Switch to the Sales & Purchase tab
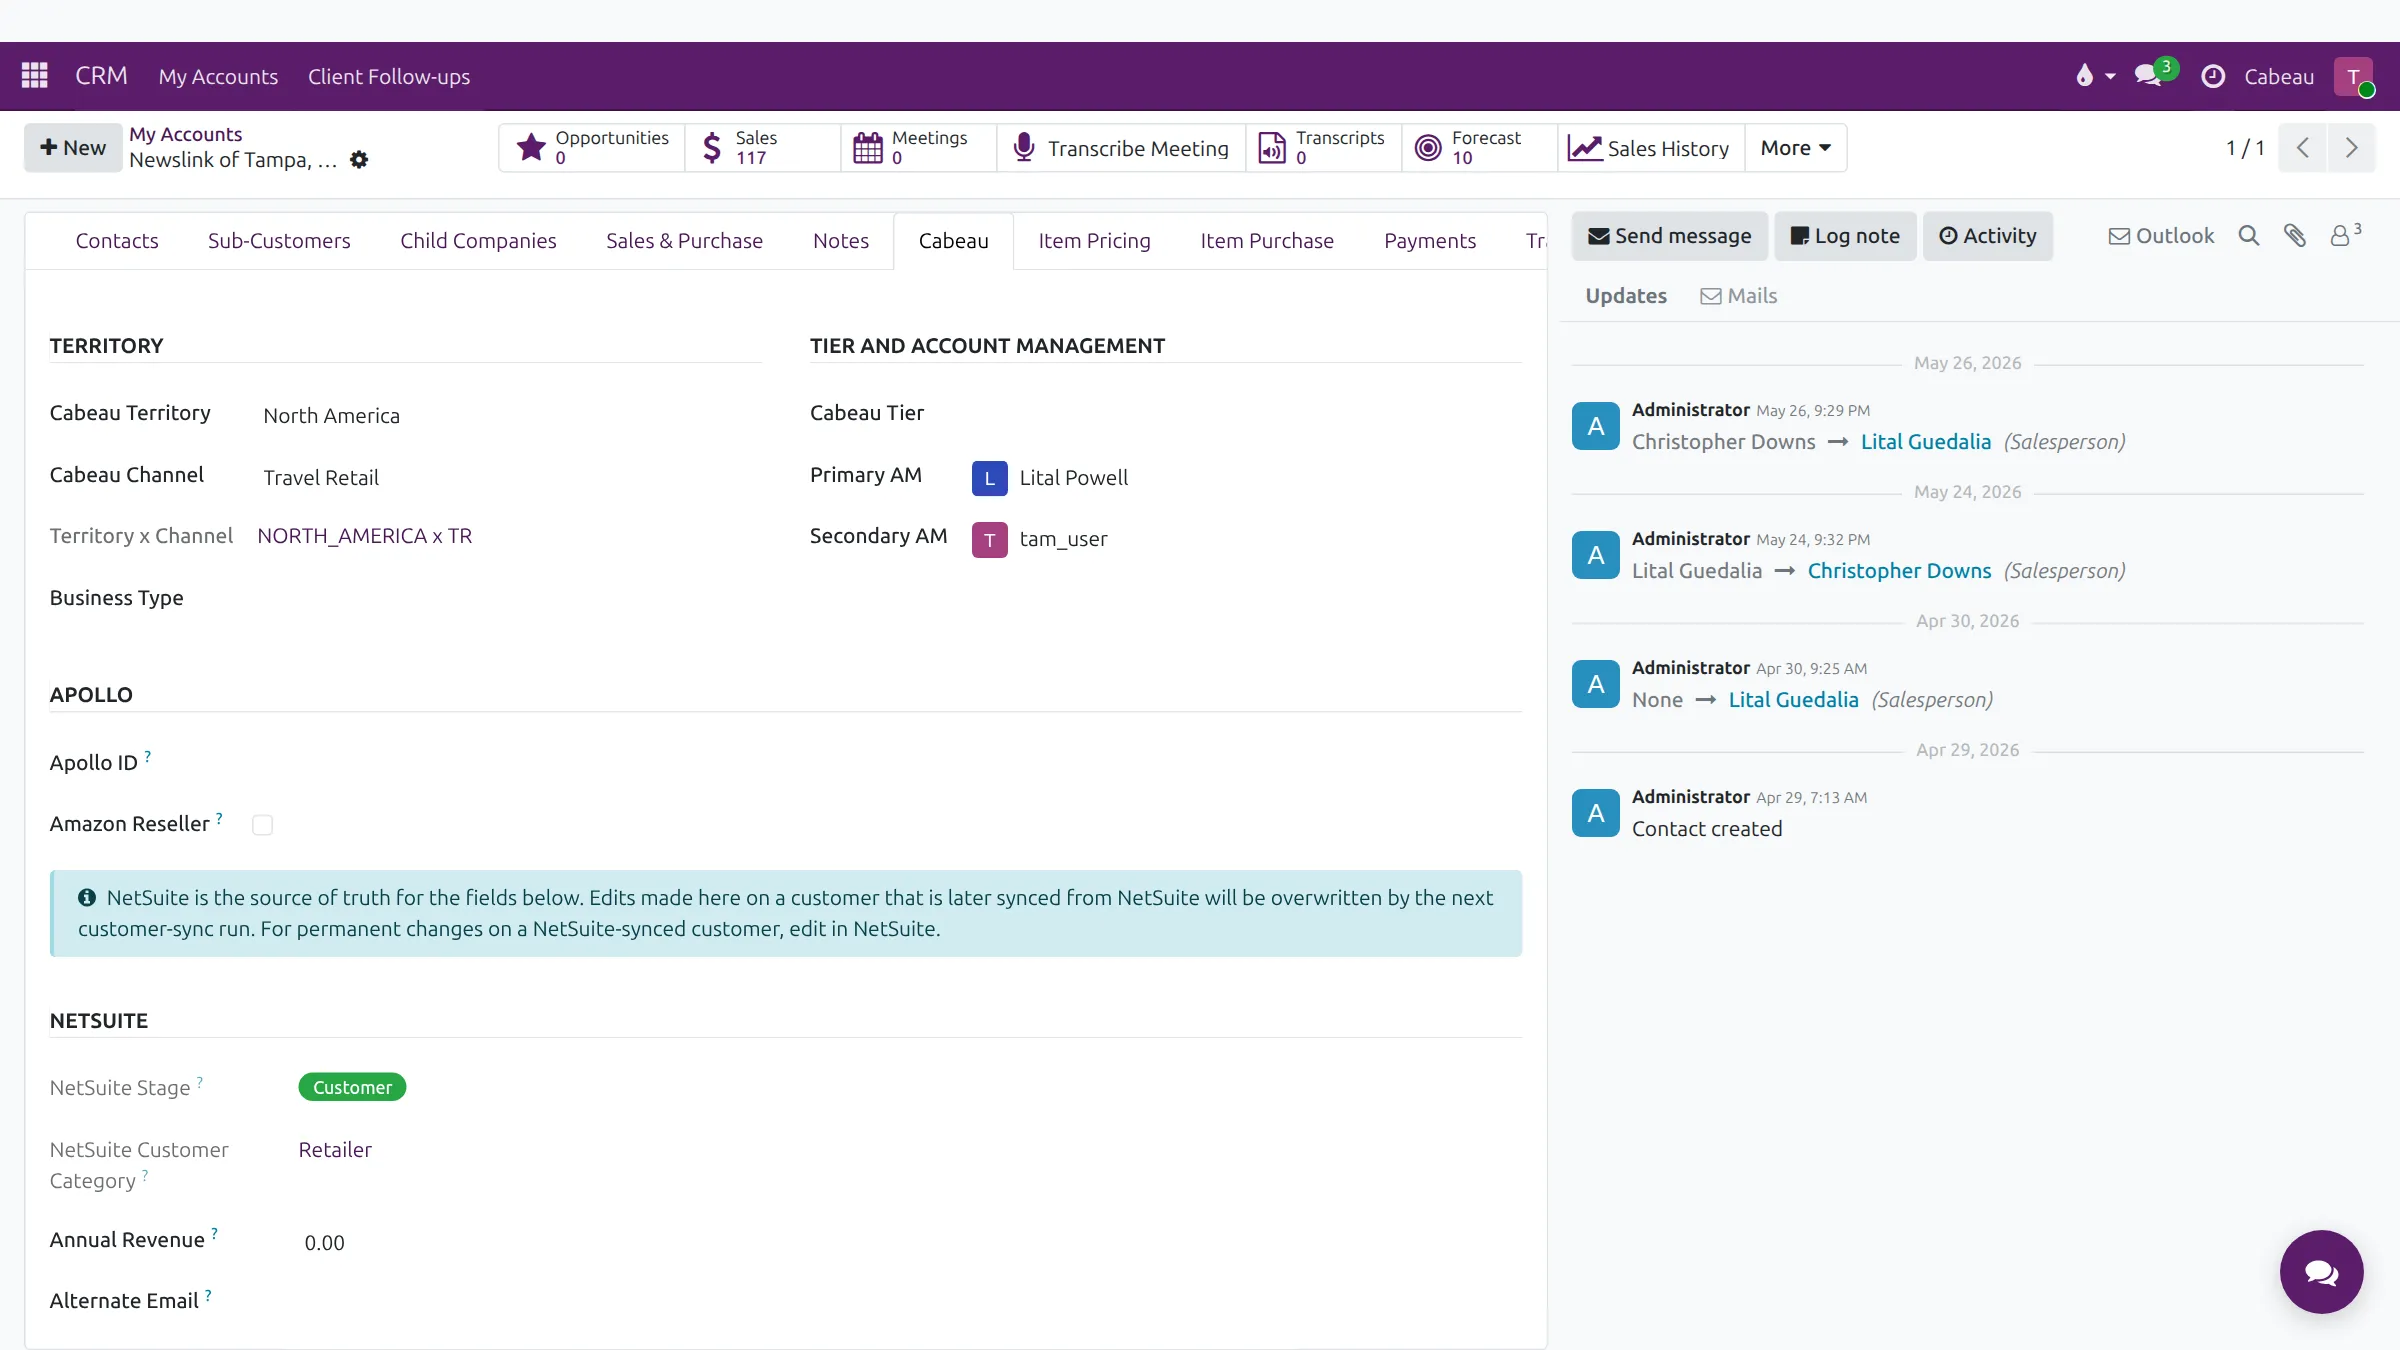Screen dimensions: 2400x1350 click(x=684, y=241)
